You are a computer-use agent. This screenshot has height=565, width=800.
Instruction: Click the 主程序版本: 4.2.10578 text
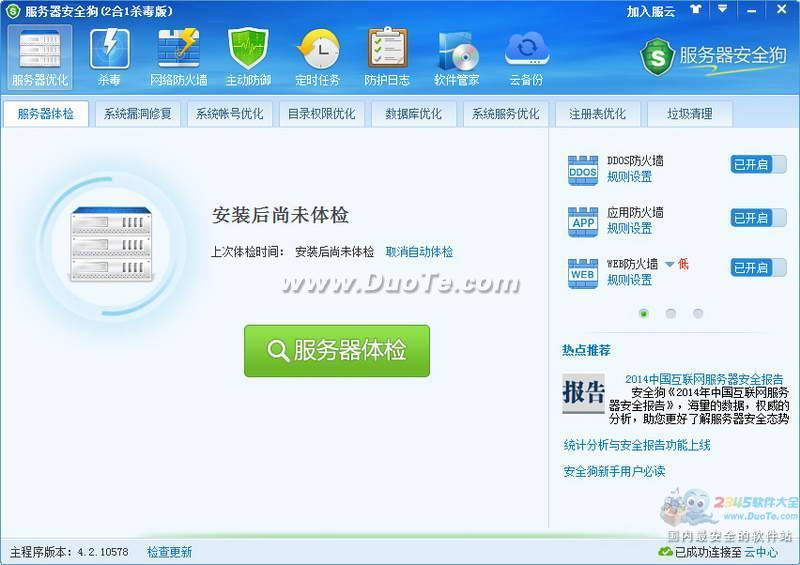pyautogui.click(x=69, y=552)
